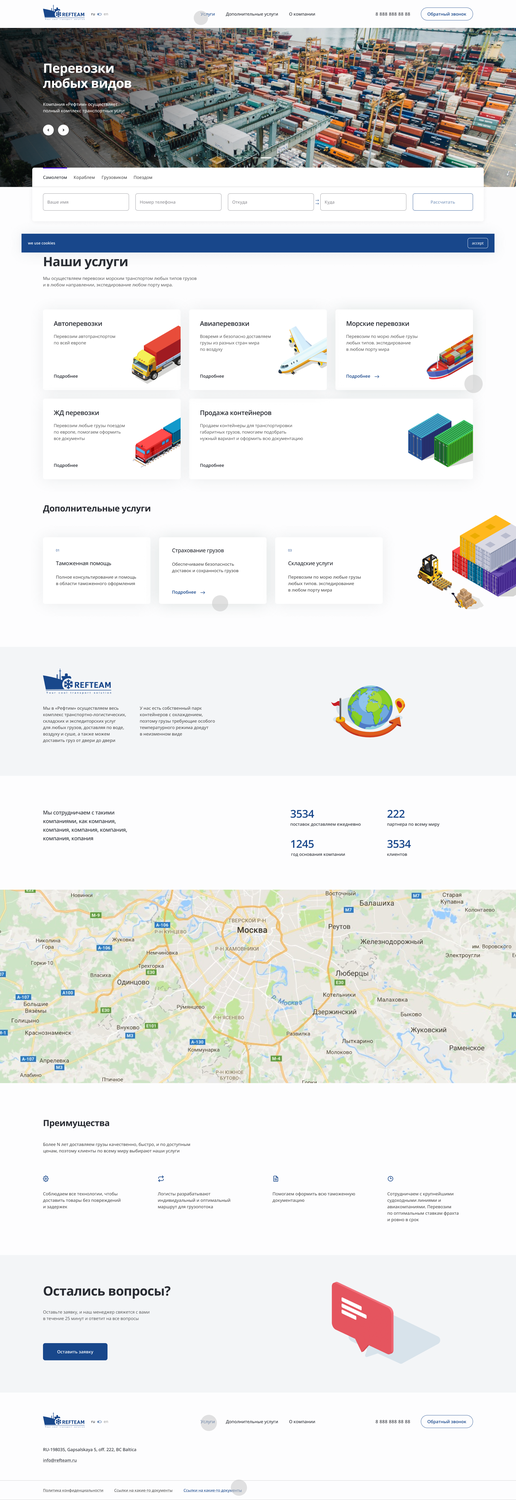This screenshot has width=516, height=1500.
Task: Open Политика конфиденциальности footer link
Action: (73, 1490)
